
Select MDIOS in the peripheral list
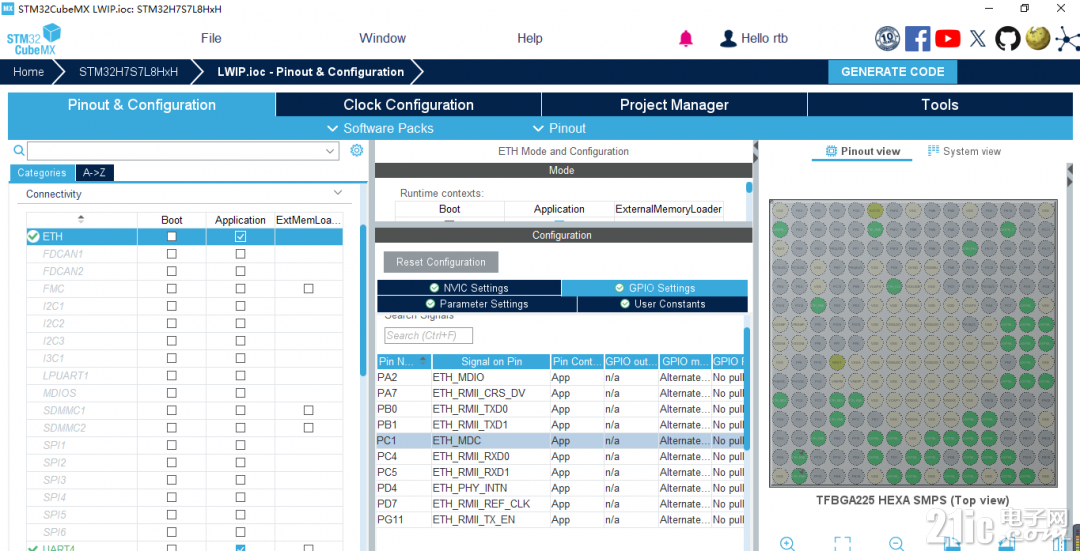59,393
